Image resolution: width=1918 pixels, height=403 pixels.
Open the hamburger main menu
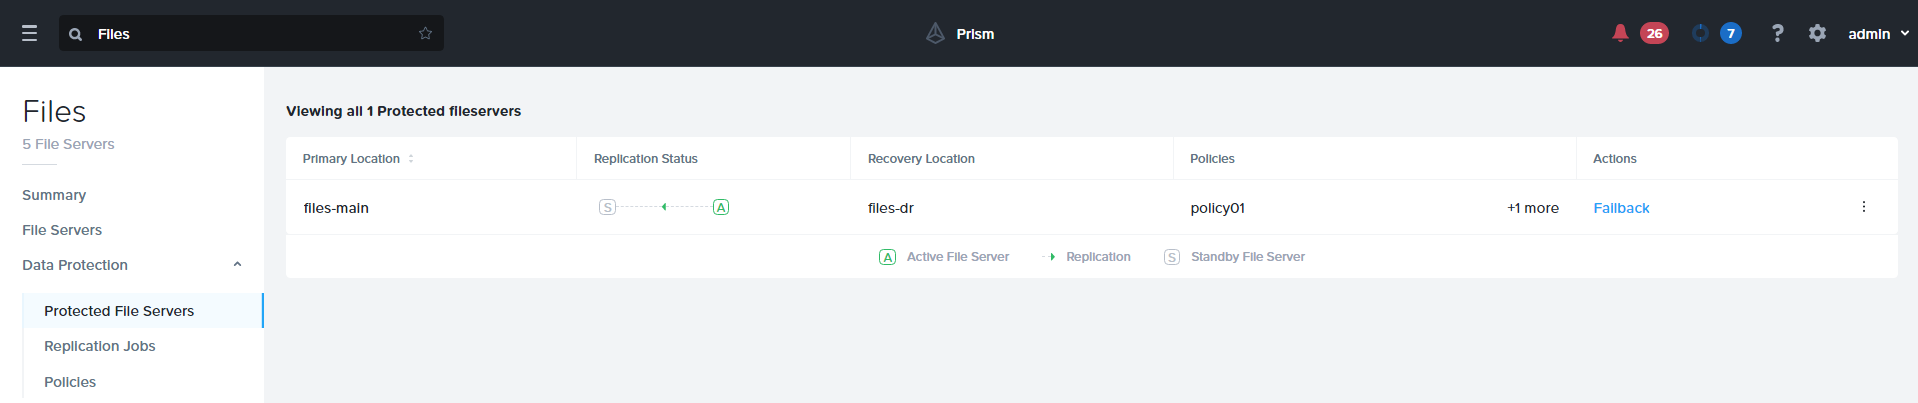point(30,33)
